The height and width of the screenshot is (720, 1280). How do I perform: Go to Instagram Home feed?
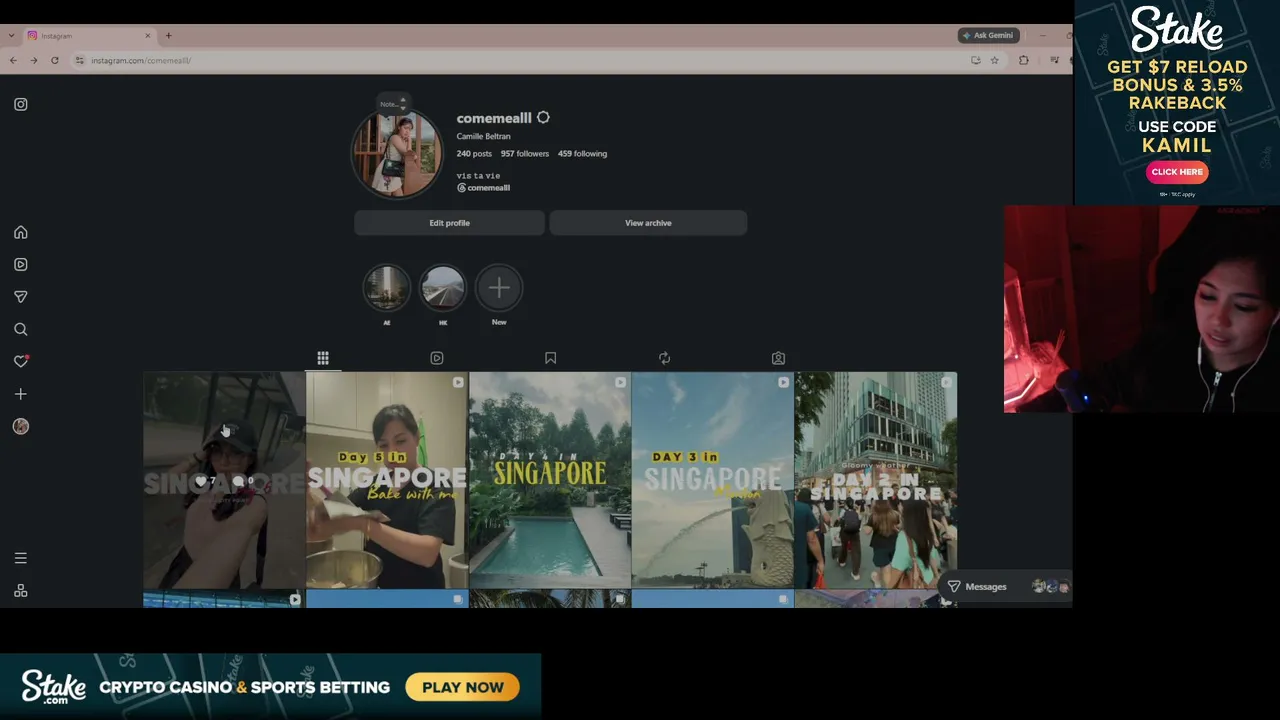21,232
